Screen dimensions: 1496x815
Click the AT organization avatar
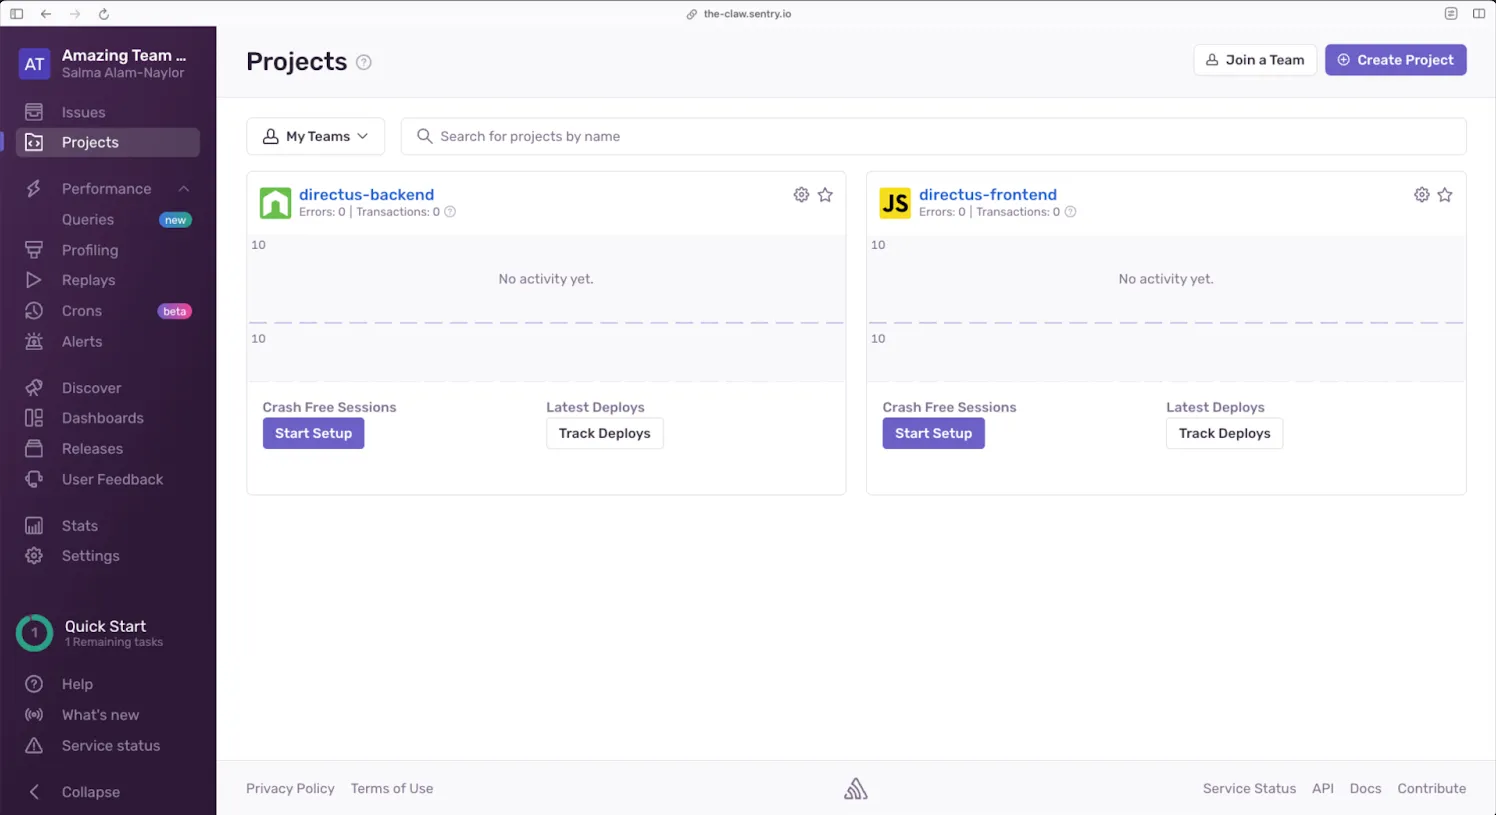(x=35, y=64)
